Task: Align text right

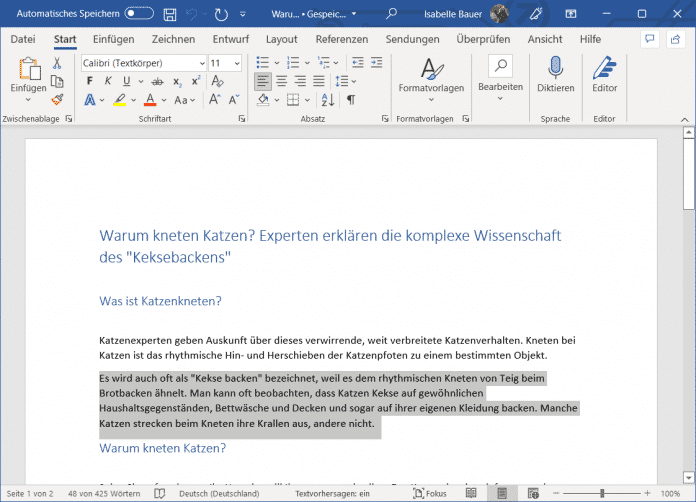Action: pyautogui.click(x=300, y=81)
